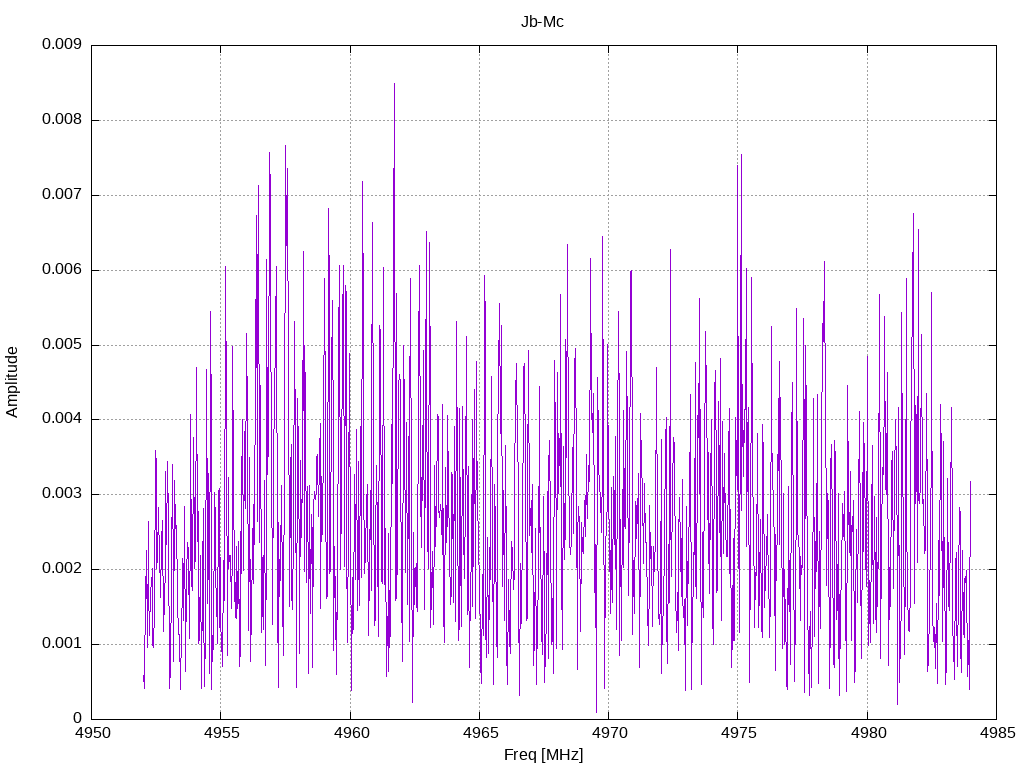This screenshot has width=1024, height=768.
Task: Click the x-axis tick label 4960
Action: point(351,733)
